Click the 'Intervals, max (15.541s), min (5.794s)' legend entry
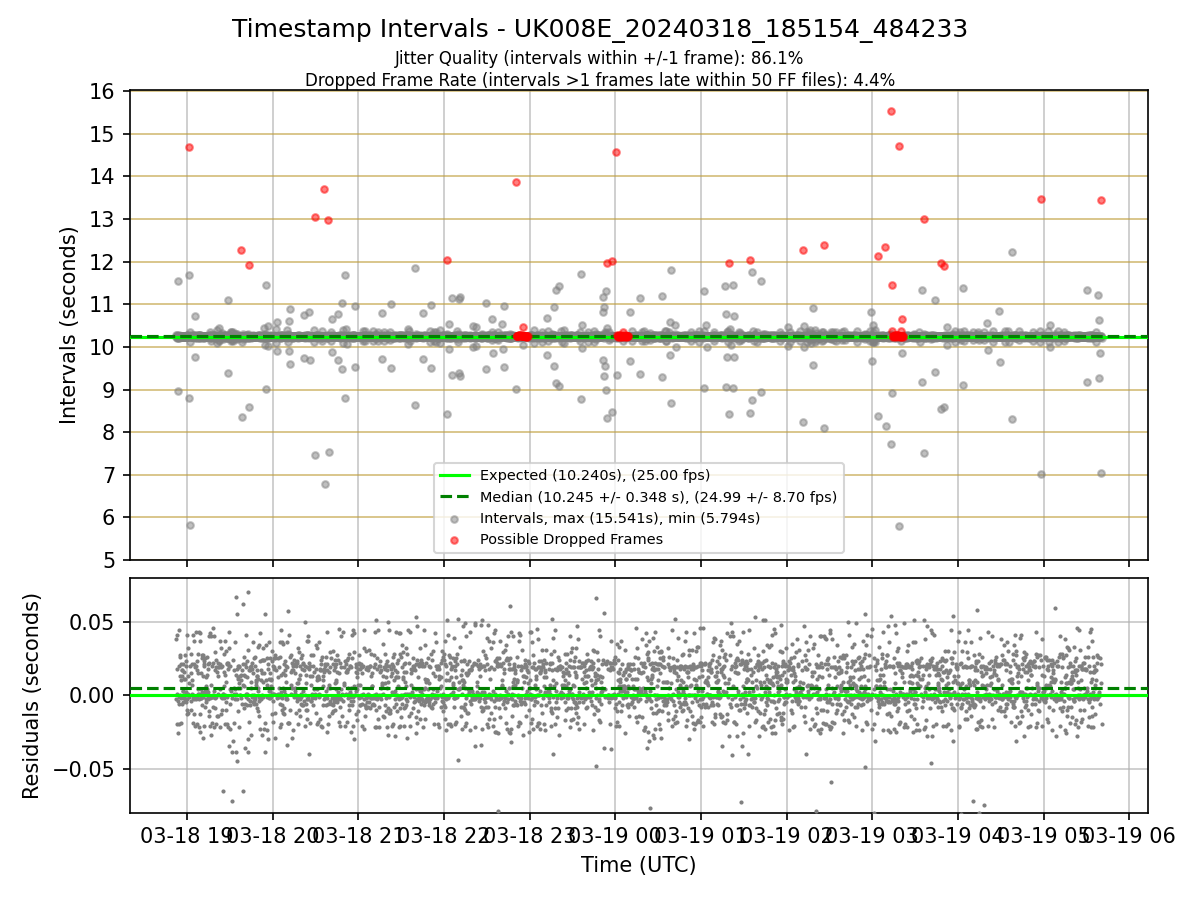This screenshot has height=900, width=1200. (x=620, y=518)
